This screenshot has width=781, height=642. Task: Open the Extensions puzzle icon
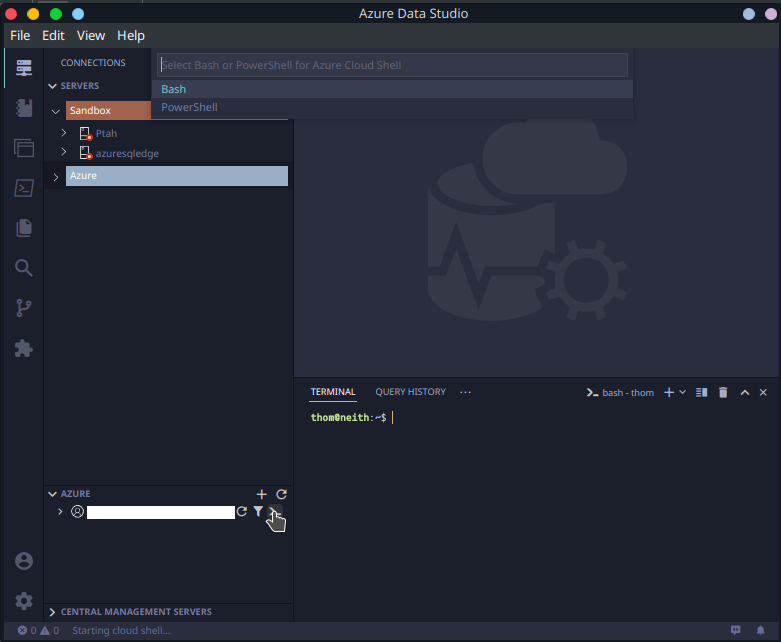23,348
